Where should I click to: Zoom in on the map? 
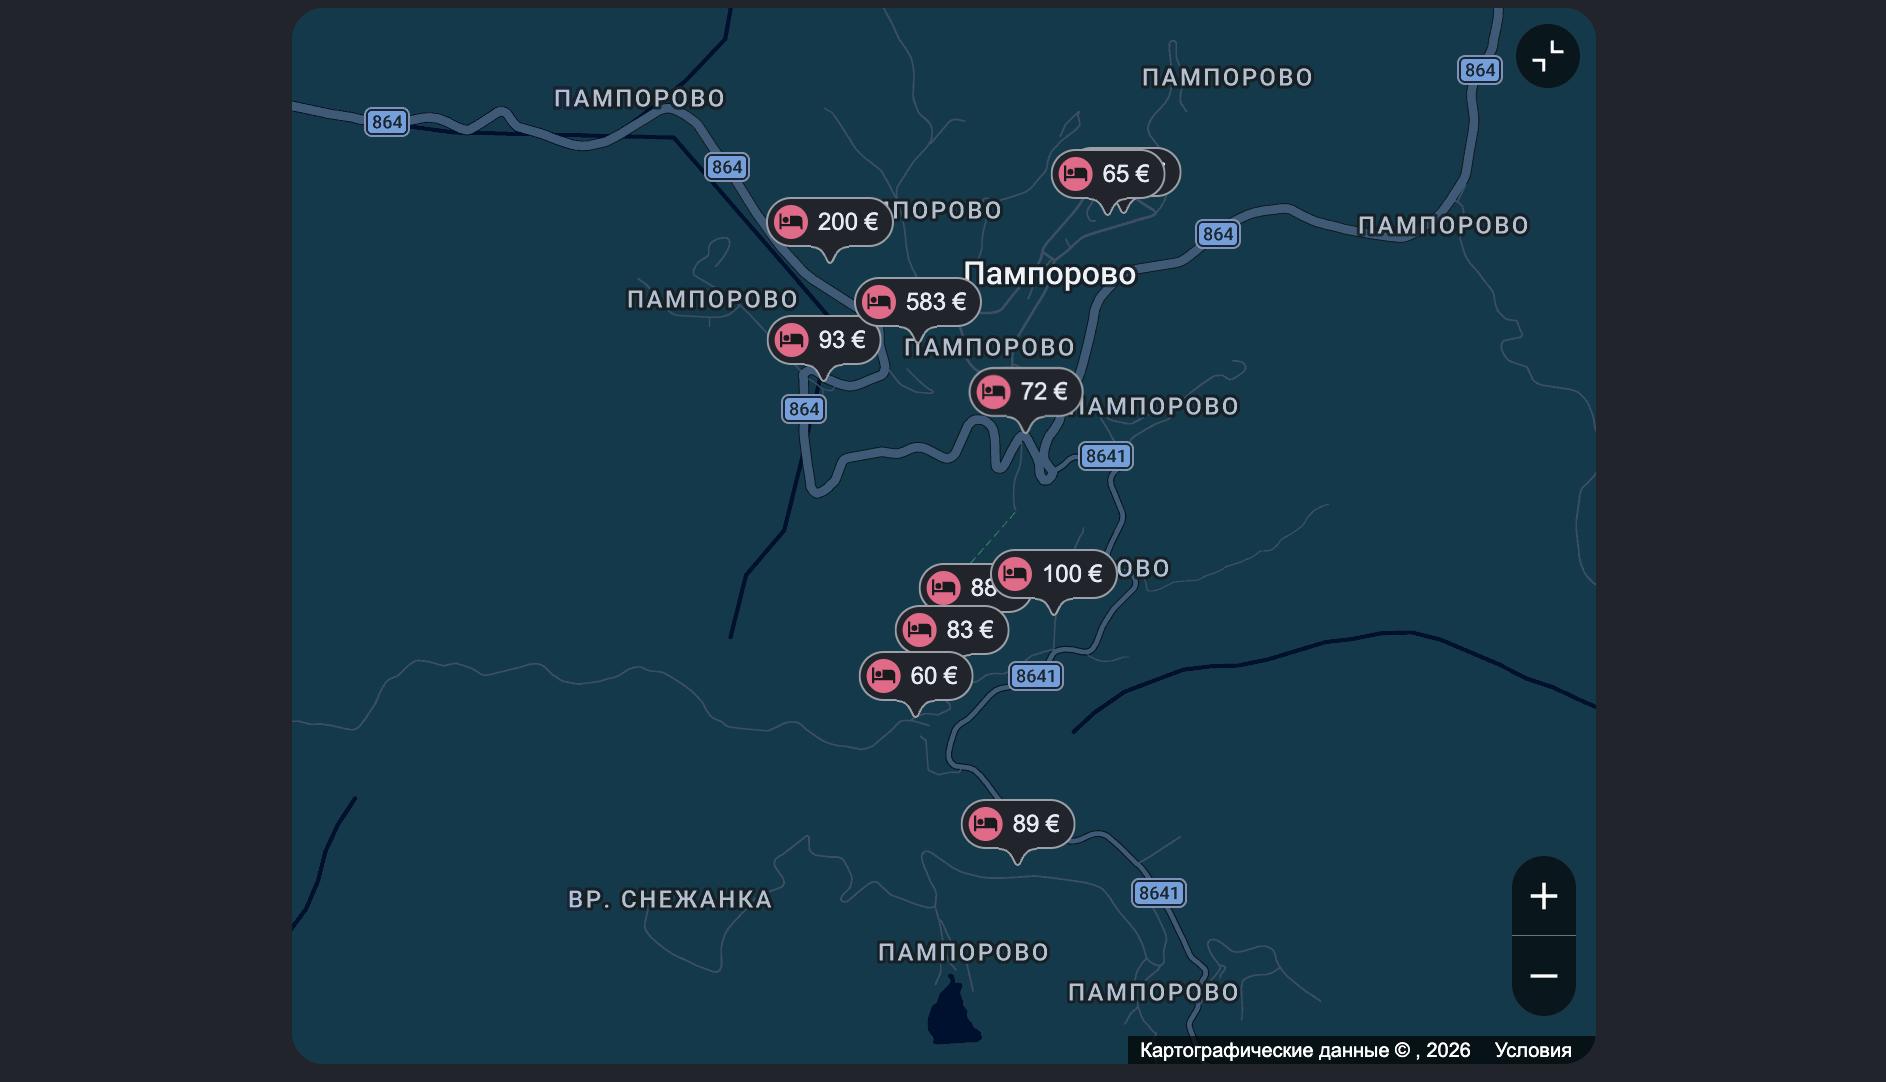1543,896
